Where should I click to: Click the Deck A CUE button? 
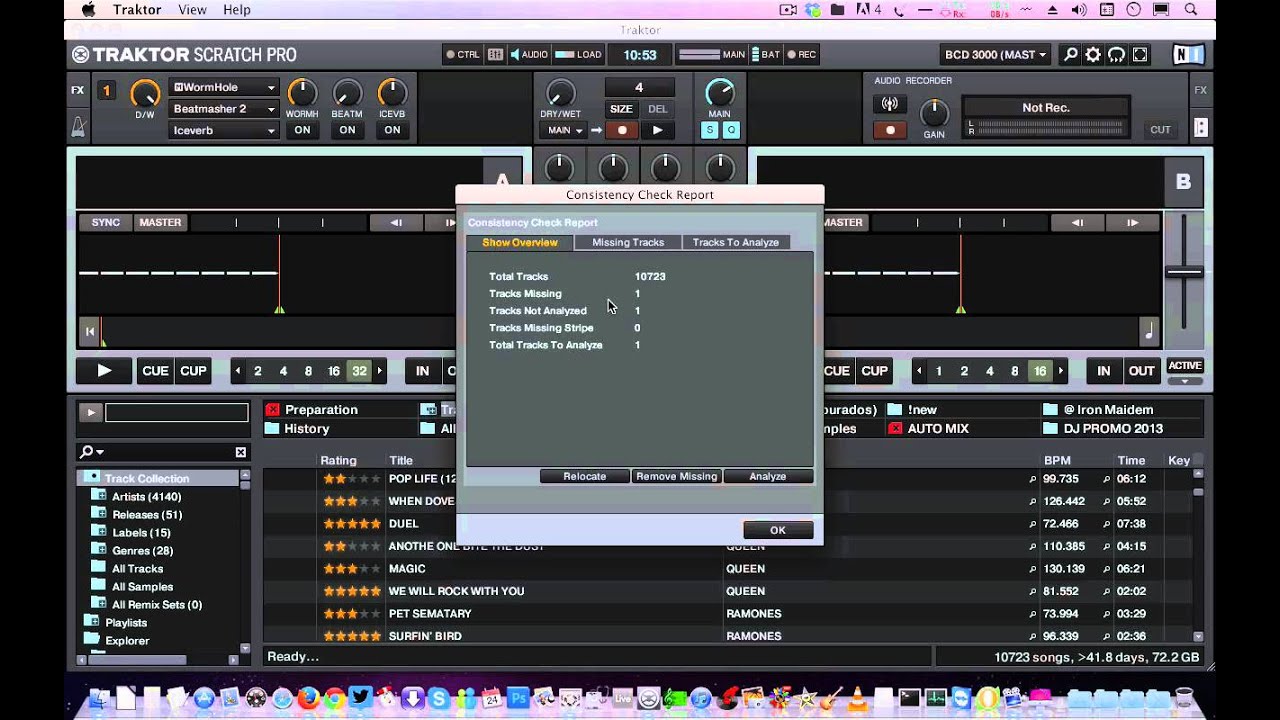pos(155,371)
